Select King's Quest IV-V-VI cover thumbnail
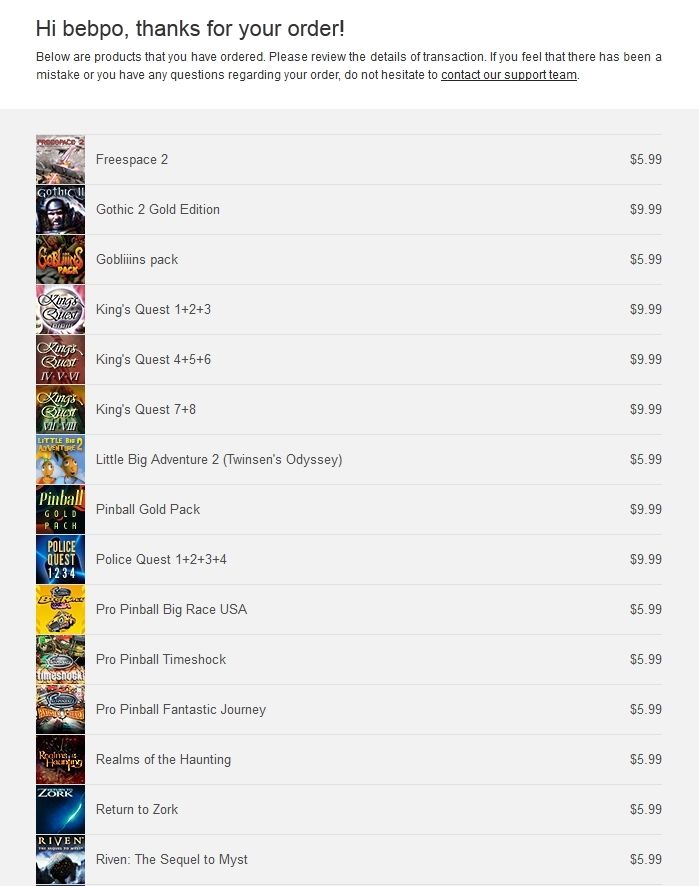Viewport: 699px width, 886px height. (60, 359)
